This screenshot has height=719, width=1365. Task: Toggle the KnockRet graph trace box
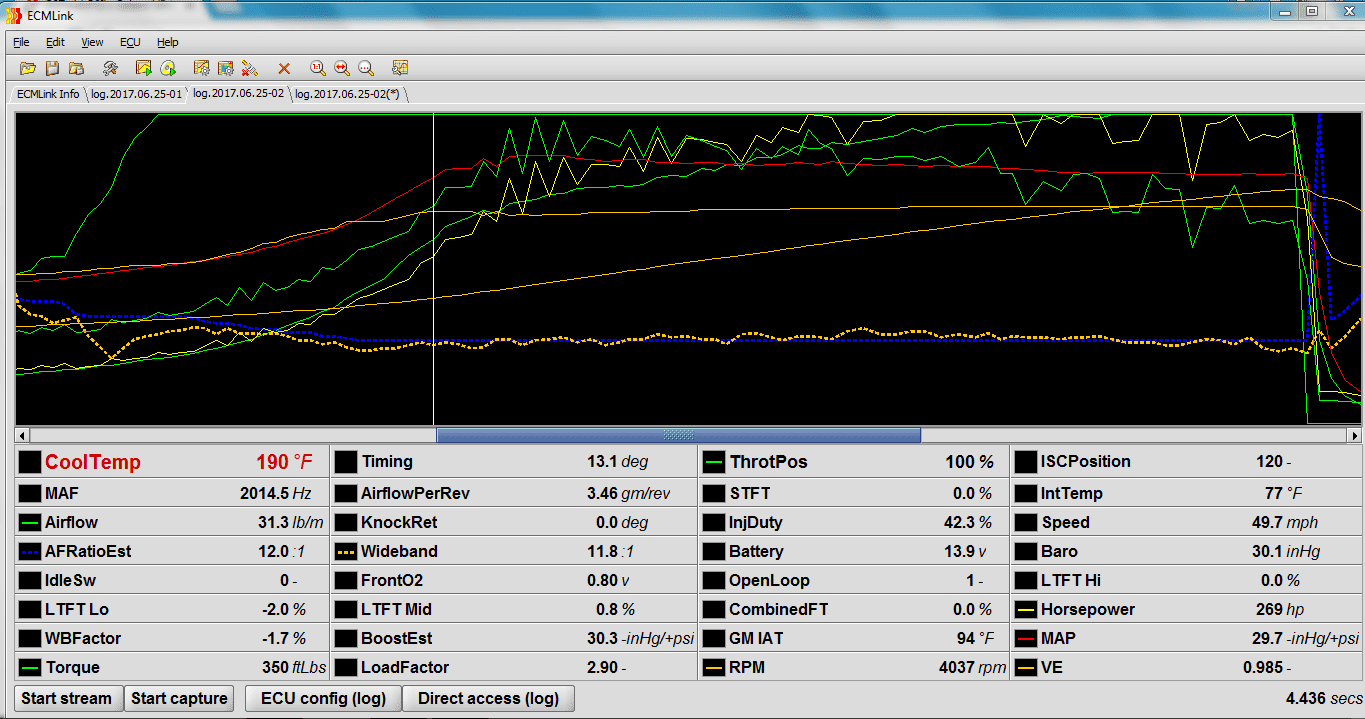(346, 522)
